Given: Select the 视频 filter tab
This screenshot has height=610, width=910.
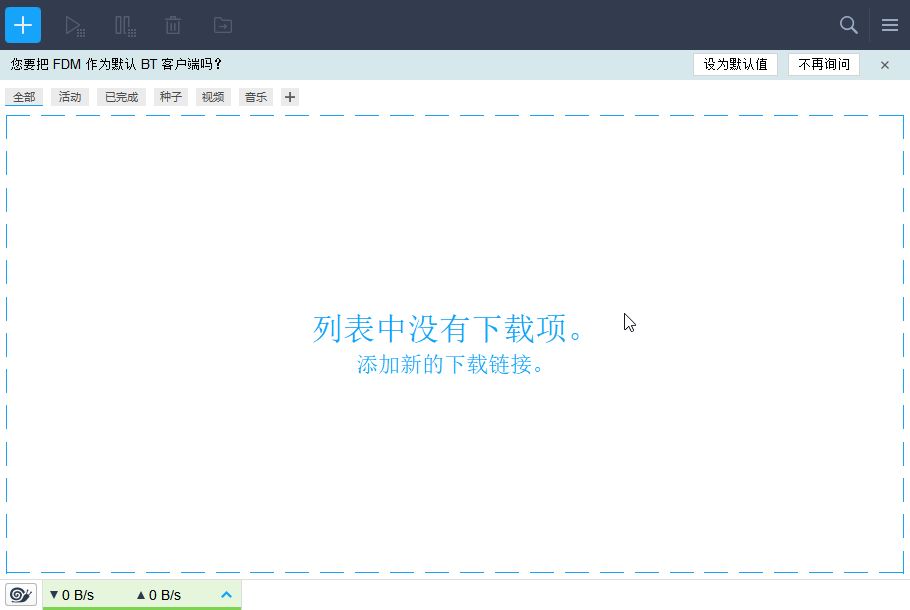Looking at the screenshot, I should tap(213, 97).
